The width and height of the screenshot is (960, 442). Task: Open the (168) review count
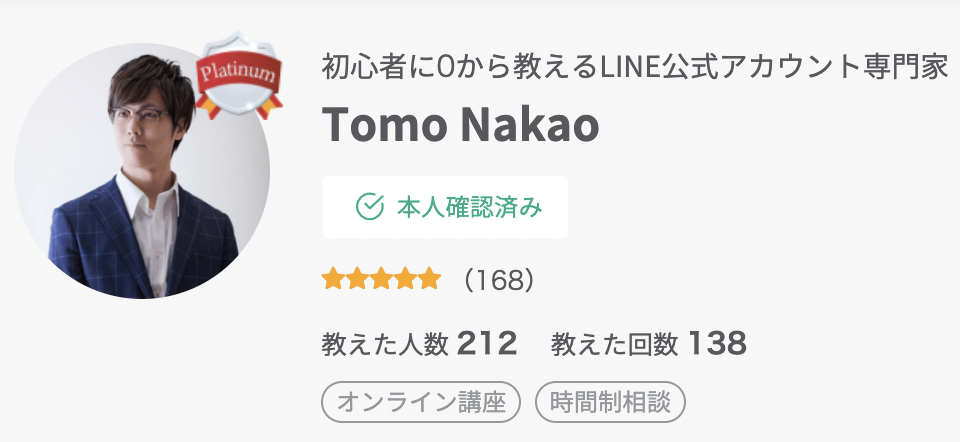[x=498, y=280]
